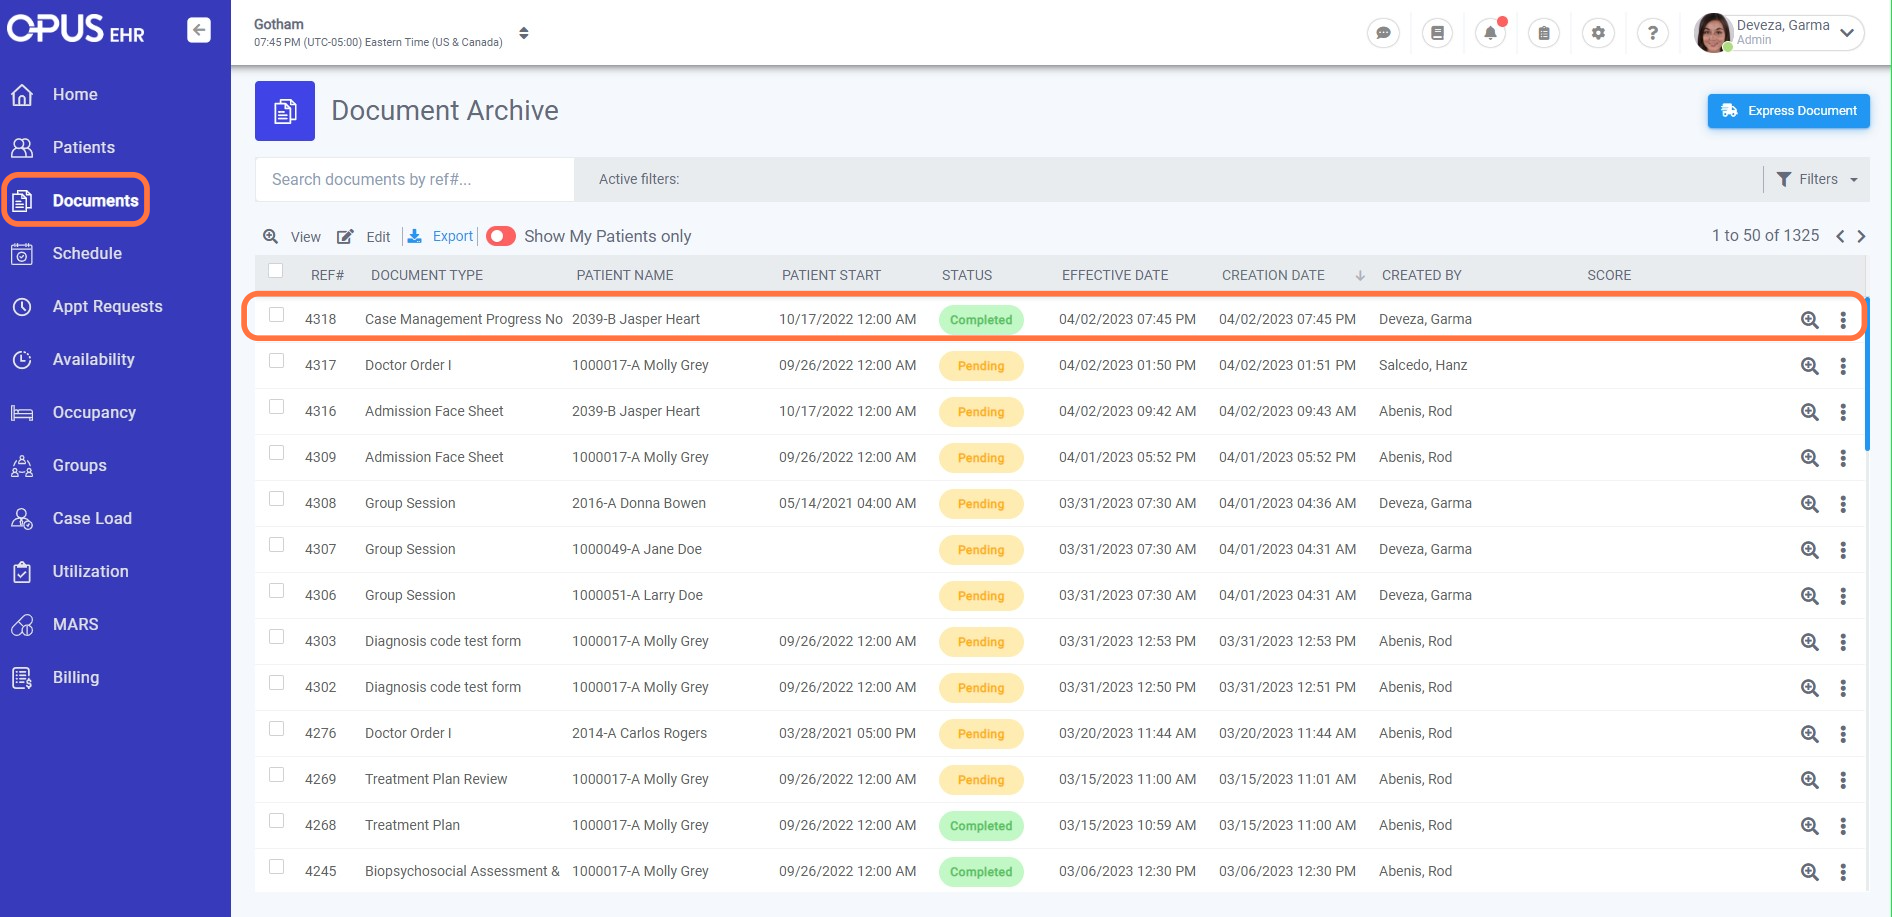The width and height of the screenshot is (1892, 917).
Task: Open Home in the sidebar
Action: (x=75, y=94)
